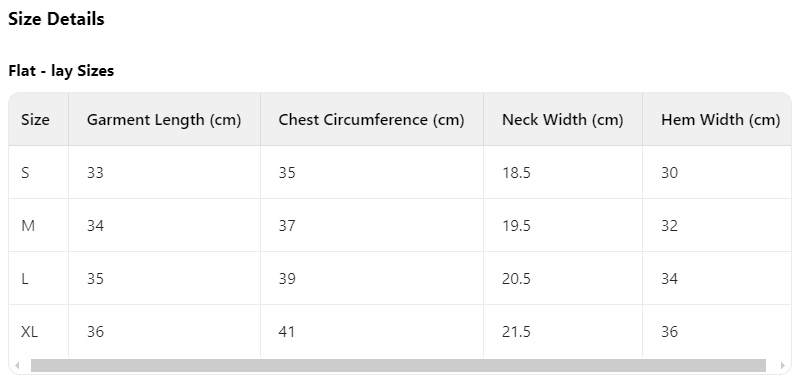Click neck width value 21.5
Image resolution: width=802 pixels, height=389 pixels.
[x=516, y=332]
